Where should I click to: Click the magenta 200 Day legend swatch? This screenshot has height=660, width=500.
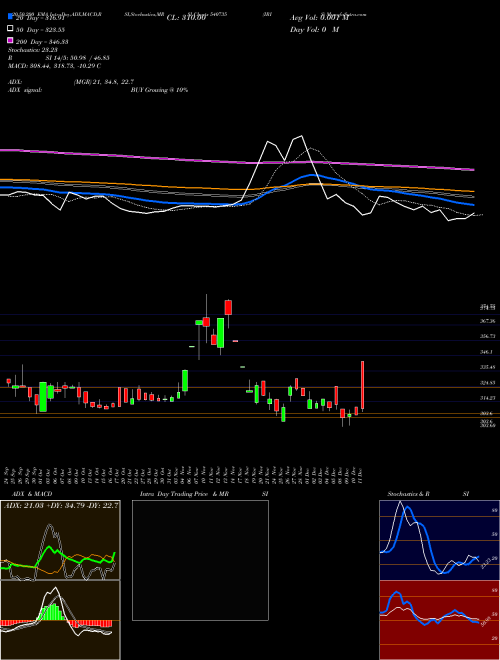[11, 40]
